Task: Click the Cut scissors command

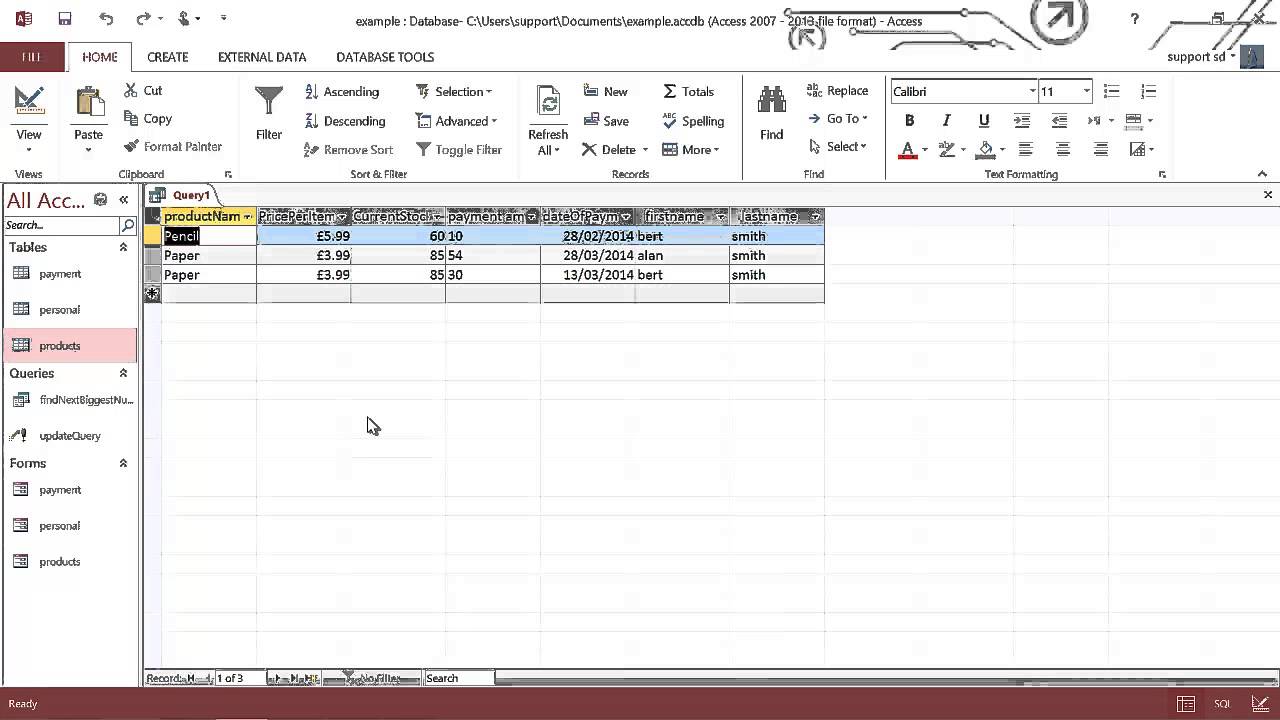Action: (x=143, y=90)
